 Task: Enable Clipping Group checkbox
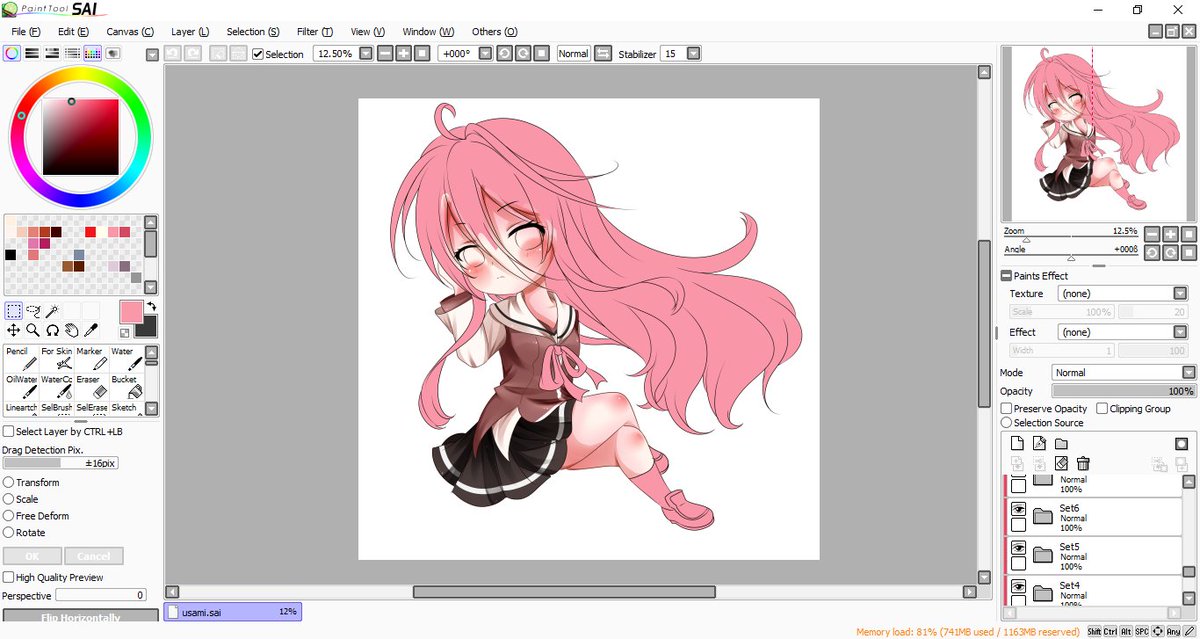coord(1101,408)
